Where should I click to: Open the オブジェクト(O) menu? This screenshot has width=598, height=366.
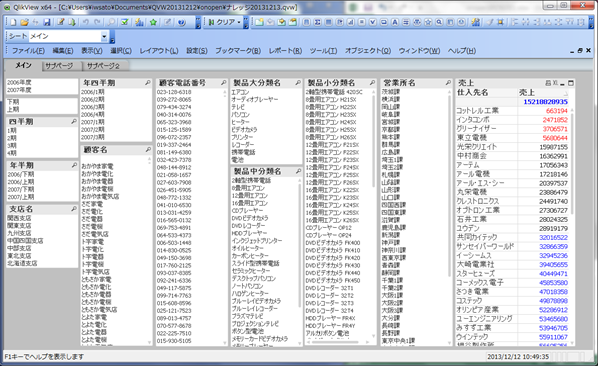[368, 51]
